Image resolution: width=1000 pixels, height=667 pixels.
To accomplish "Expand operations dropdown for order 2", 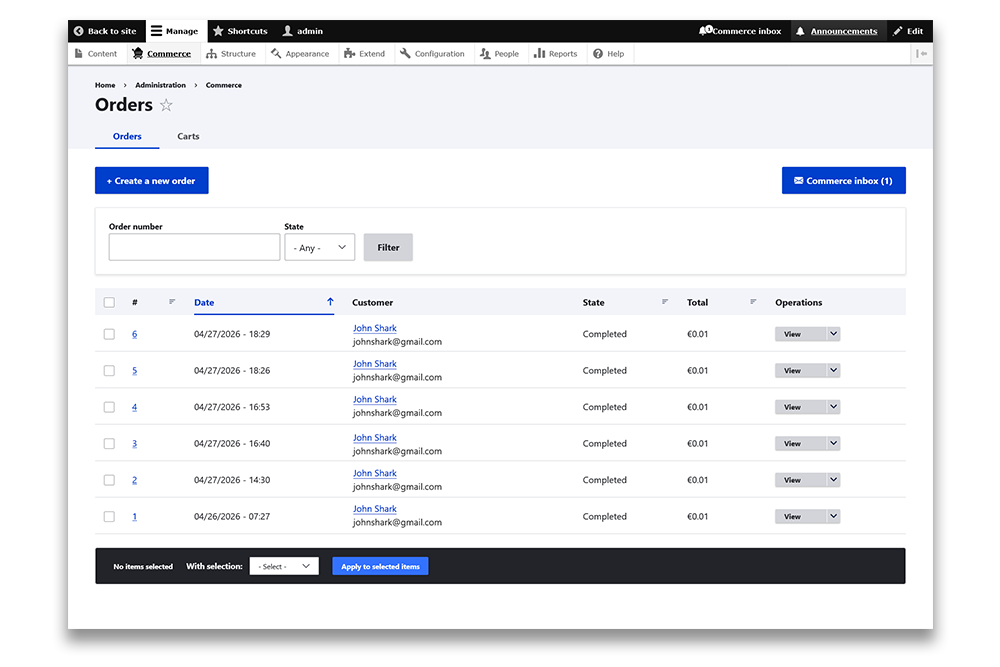I will pos(833,480).
